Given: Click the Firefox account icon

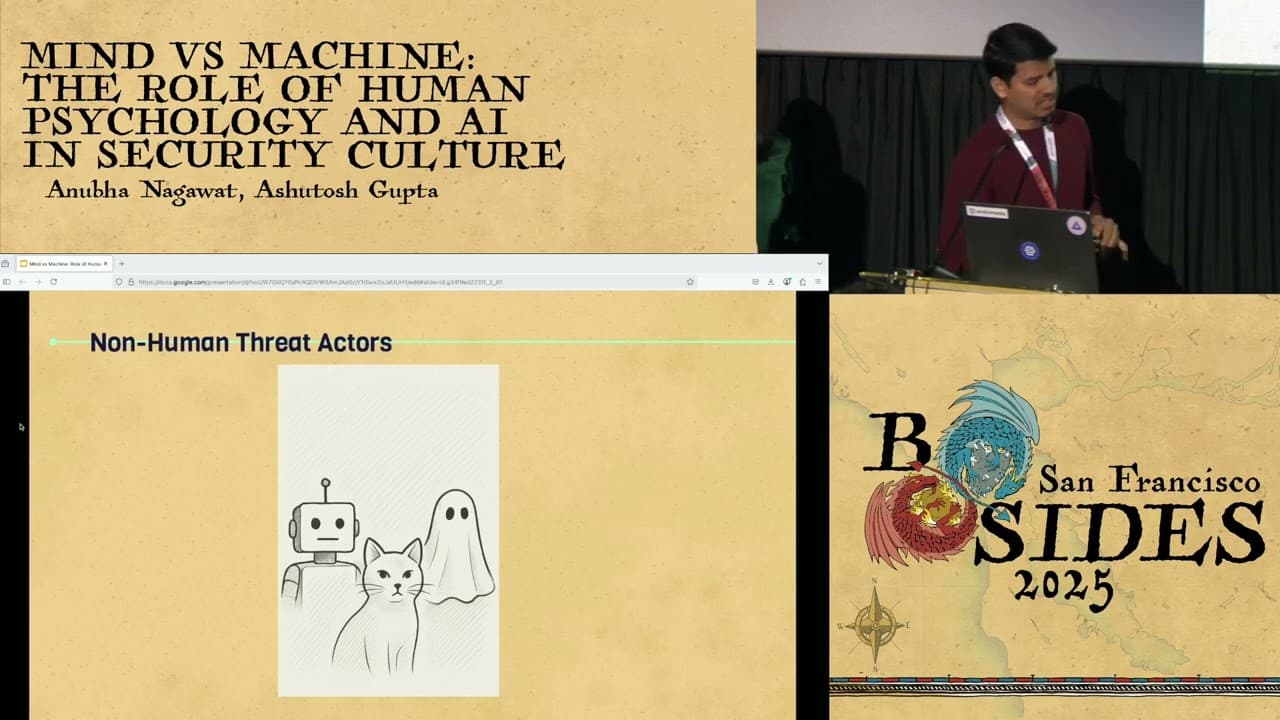Looking at the screenshot, I should (x=803, y=281).
